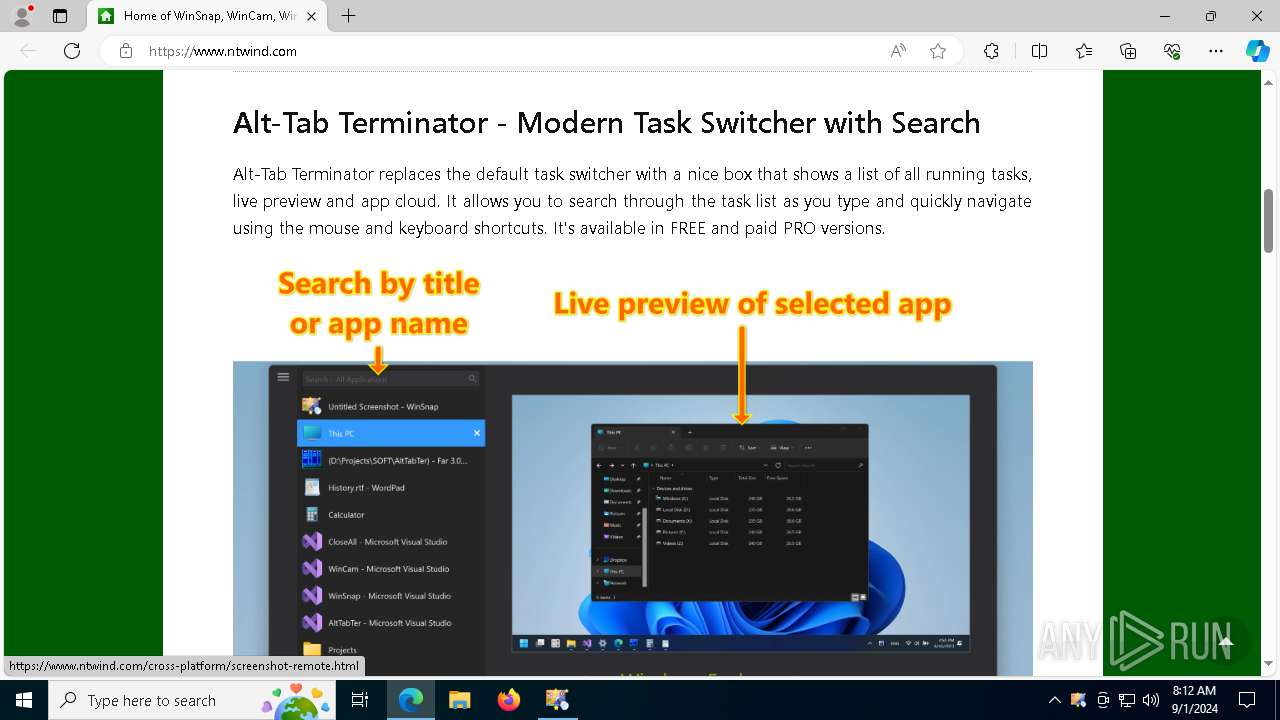Switch to Microsoft Edge on taskbar

411,700
